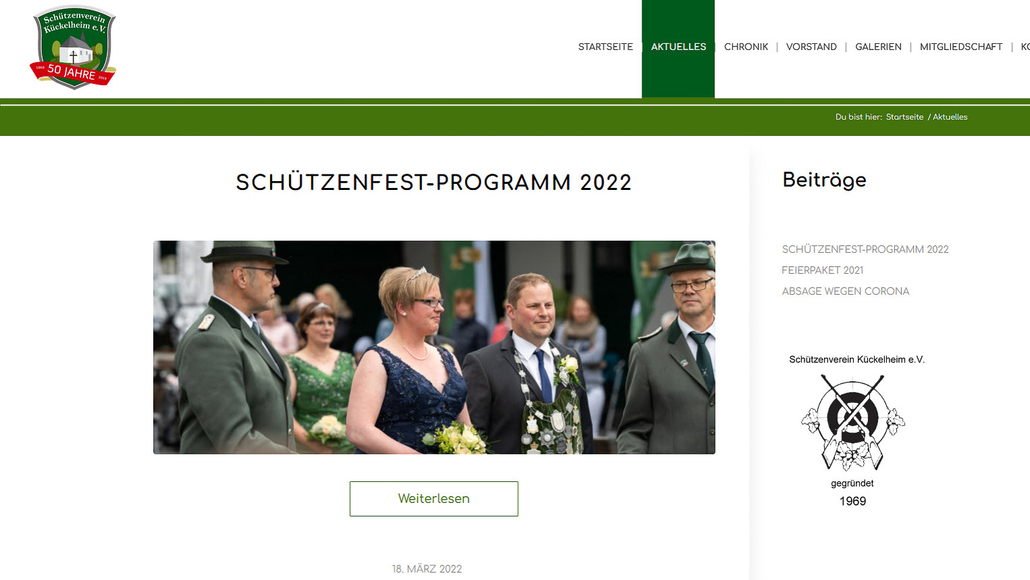Go to the Vorstand page

[x=811, y=47]
